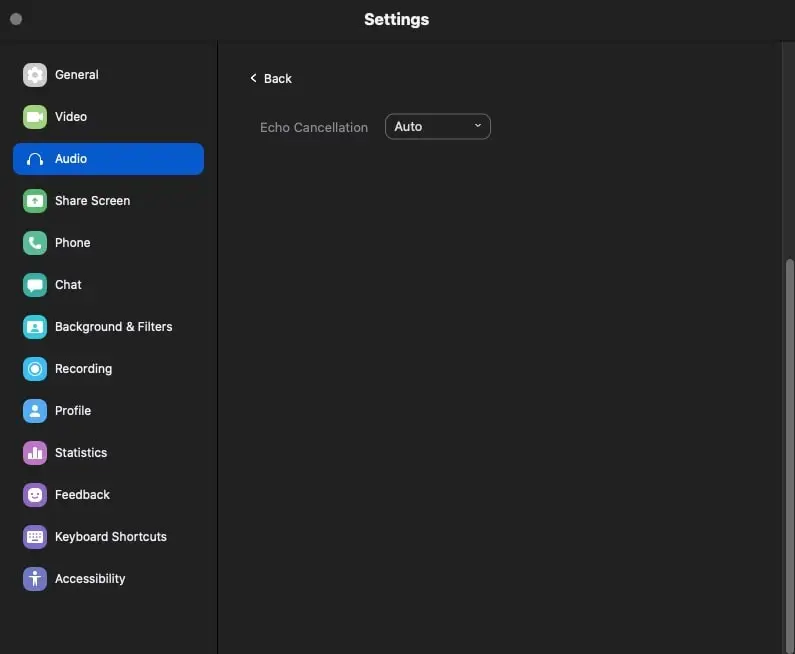Click the General gear icon

(34, 75)
